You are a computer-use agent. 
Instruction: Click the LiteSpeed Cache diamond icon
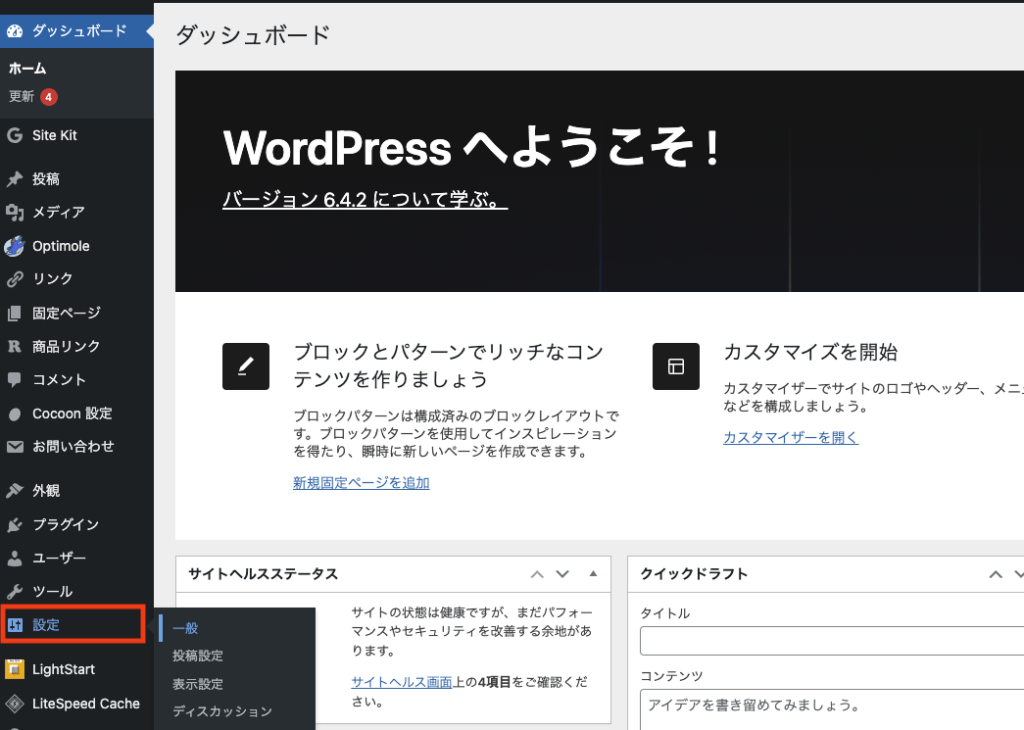coord(14,704)
